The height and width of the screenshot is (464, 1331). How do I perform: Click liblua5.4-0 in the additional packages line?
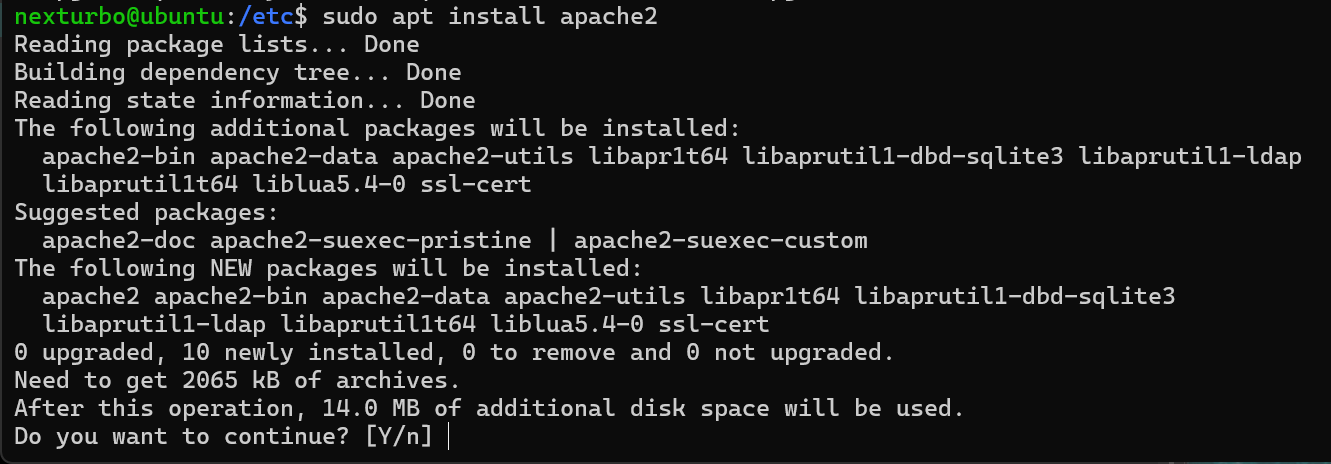[x=329, y=185]
